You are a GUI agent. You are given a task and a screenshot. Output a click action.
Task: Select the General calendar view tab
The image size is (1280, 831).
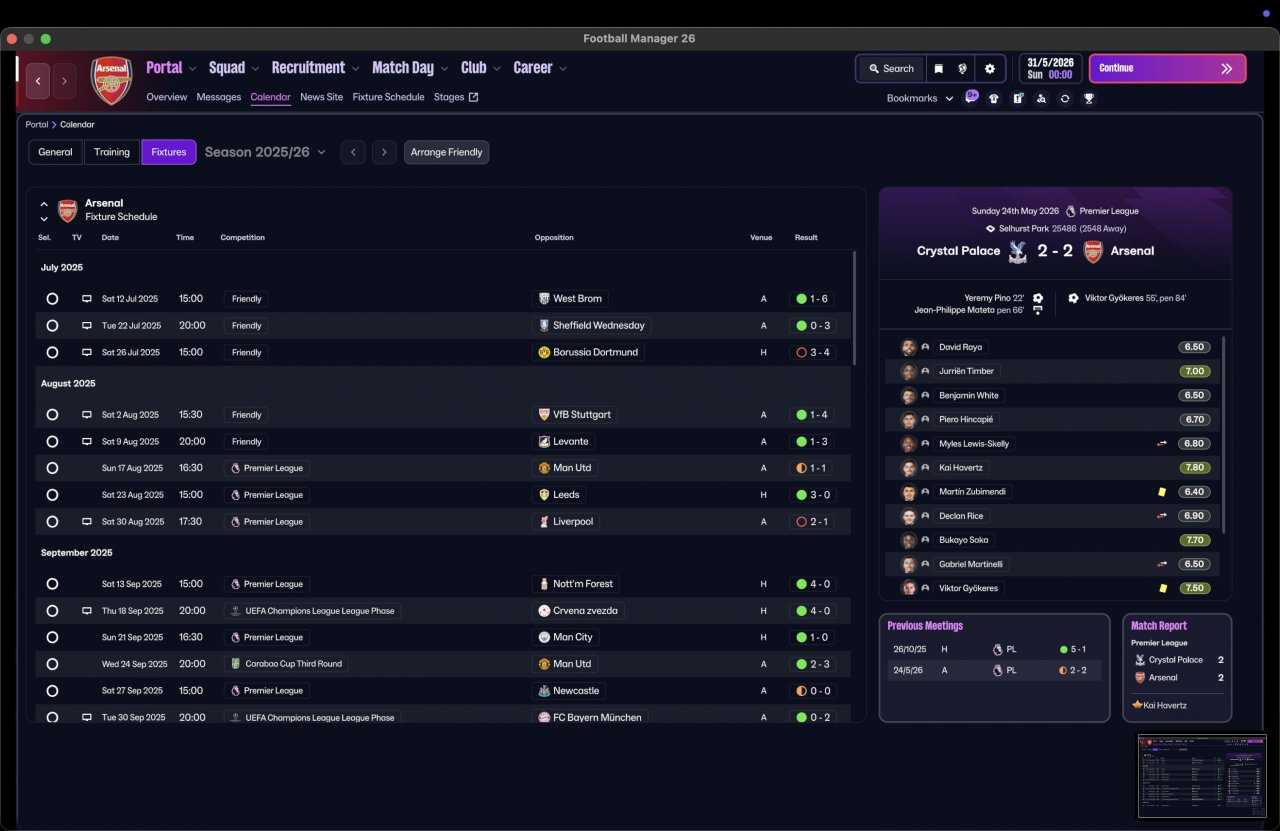[x=56, y=152]
